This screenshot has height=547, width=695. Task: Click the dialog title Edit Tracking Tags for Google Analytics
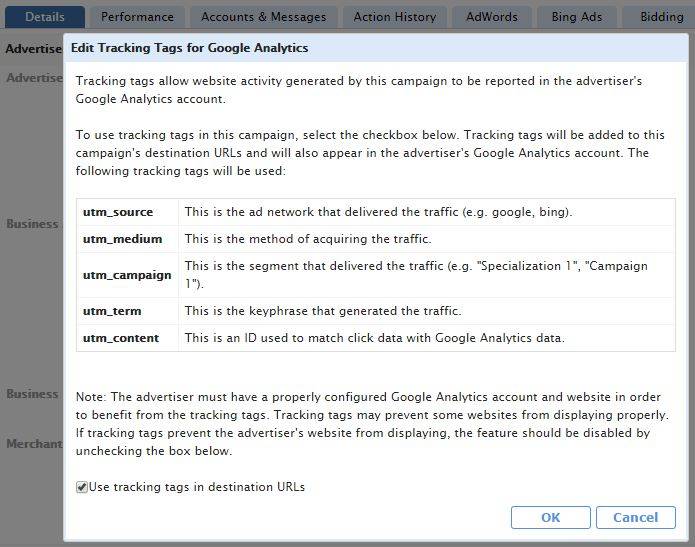click(x=189, y=48)
